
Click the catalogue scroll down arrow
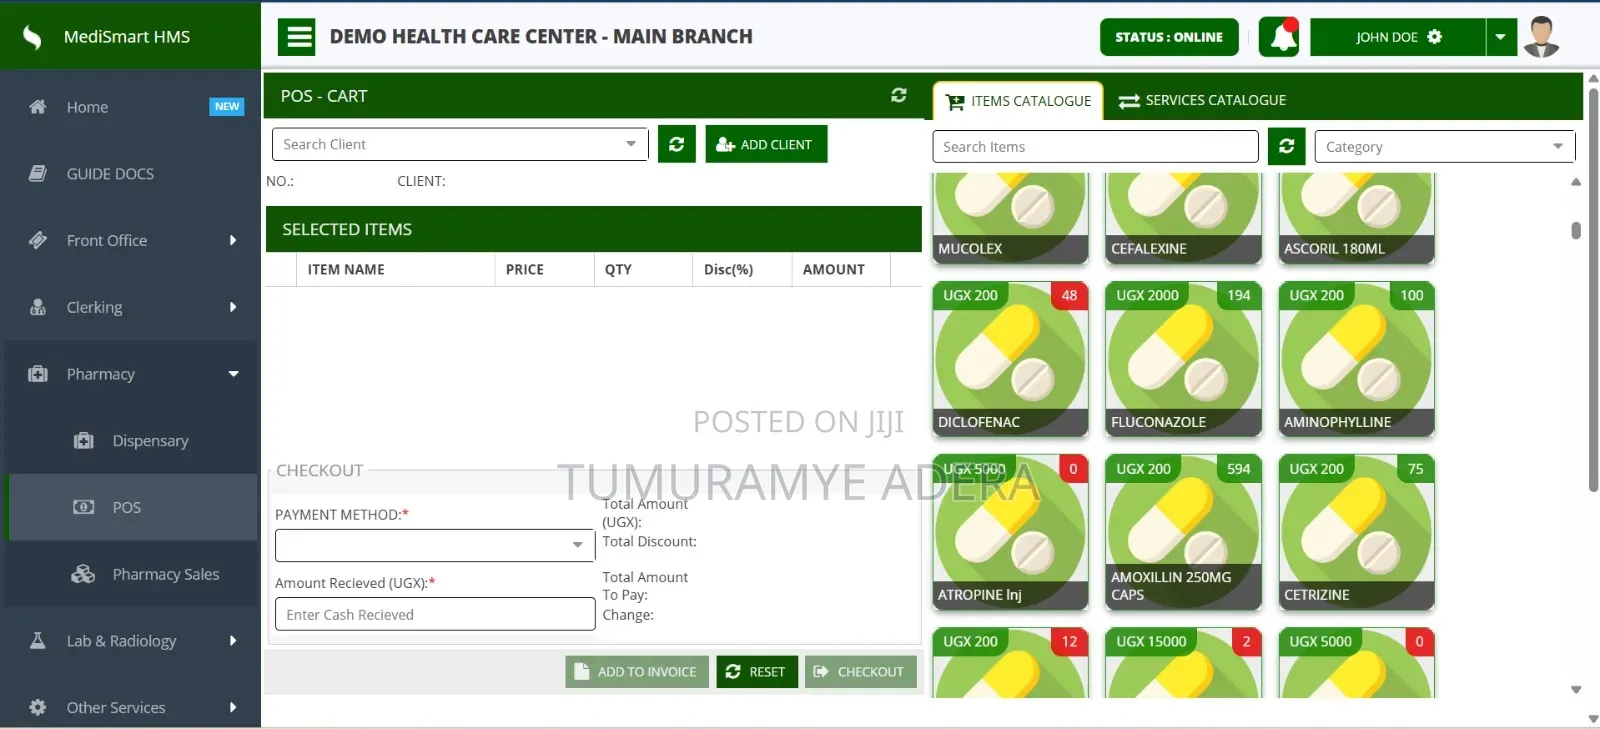tap(1576, 689)
